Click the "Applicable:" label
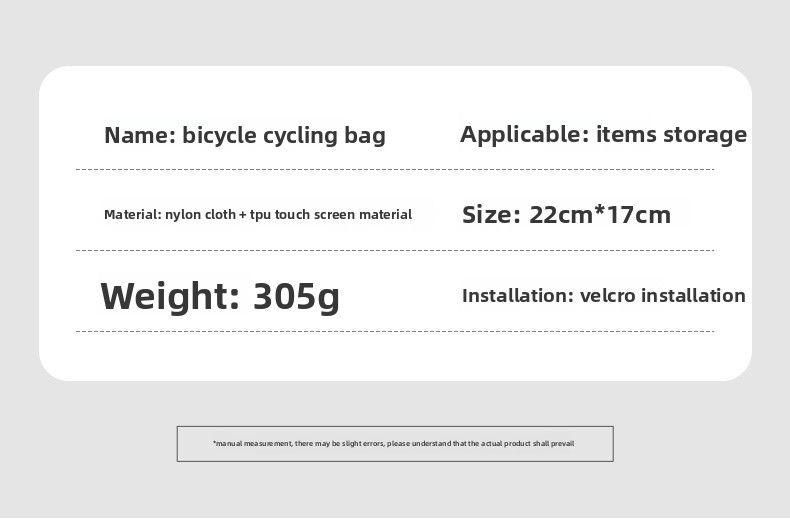The image size is (790, 525). click(x=523, y=134)
